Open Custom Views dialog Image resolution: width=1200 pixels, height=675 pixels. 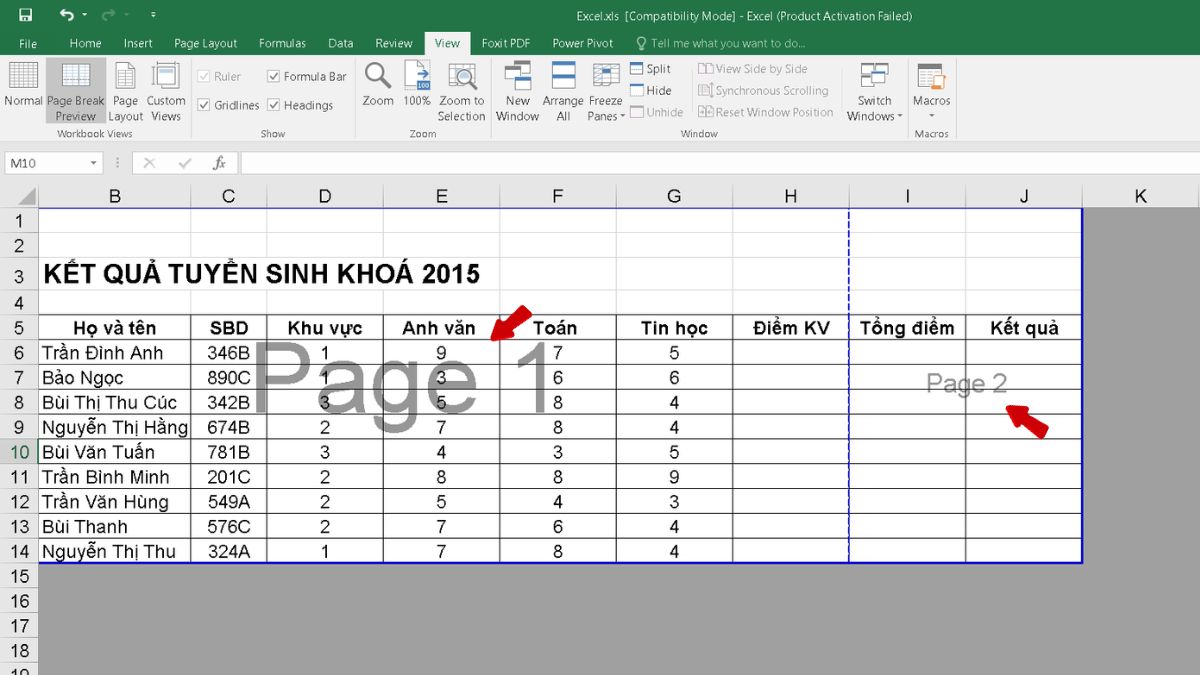pyautogui.click(x=166, y=90)
